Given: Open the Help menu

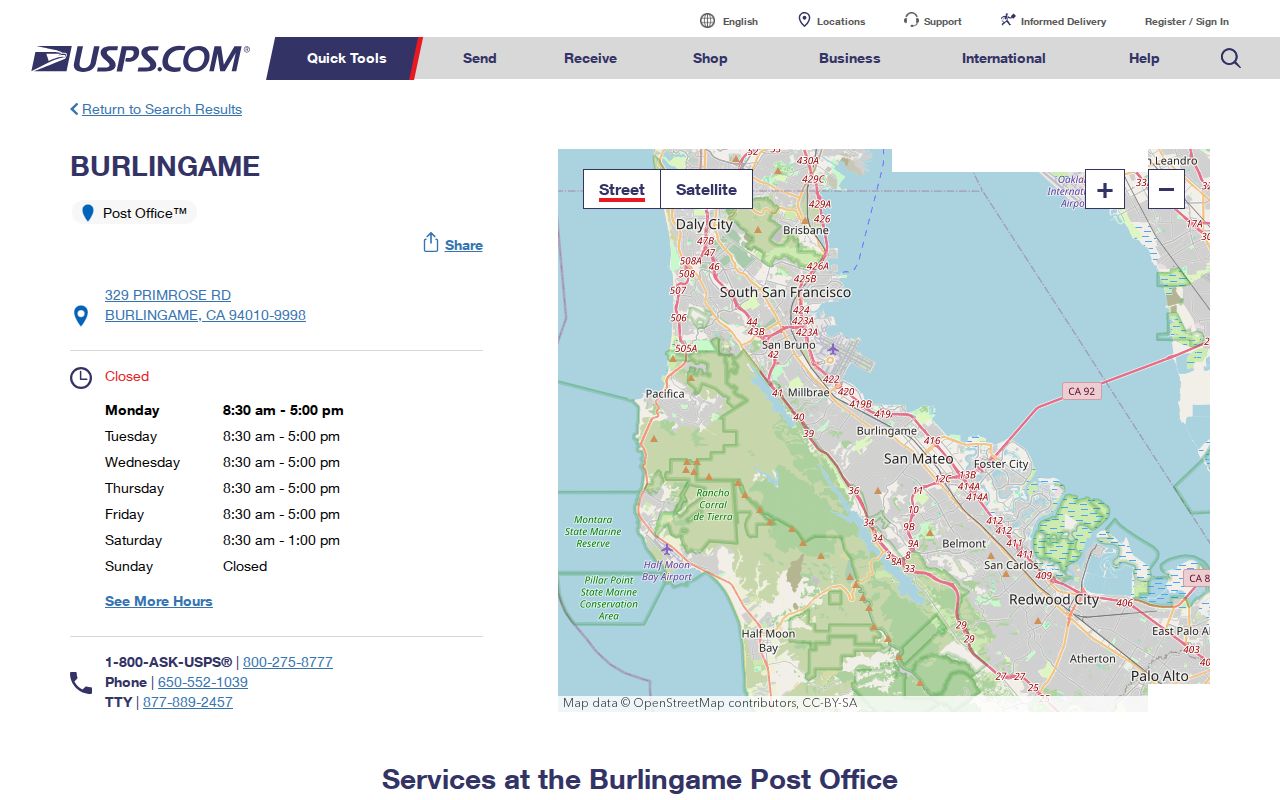Looking at the screenshot, I should [1144, 58].
